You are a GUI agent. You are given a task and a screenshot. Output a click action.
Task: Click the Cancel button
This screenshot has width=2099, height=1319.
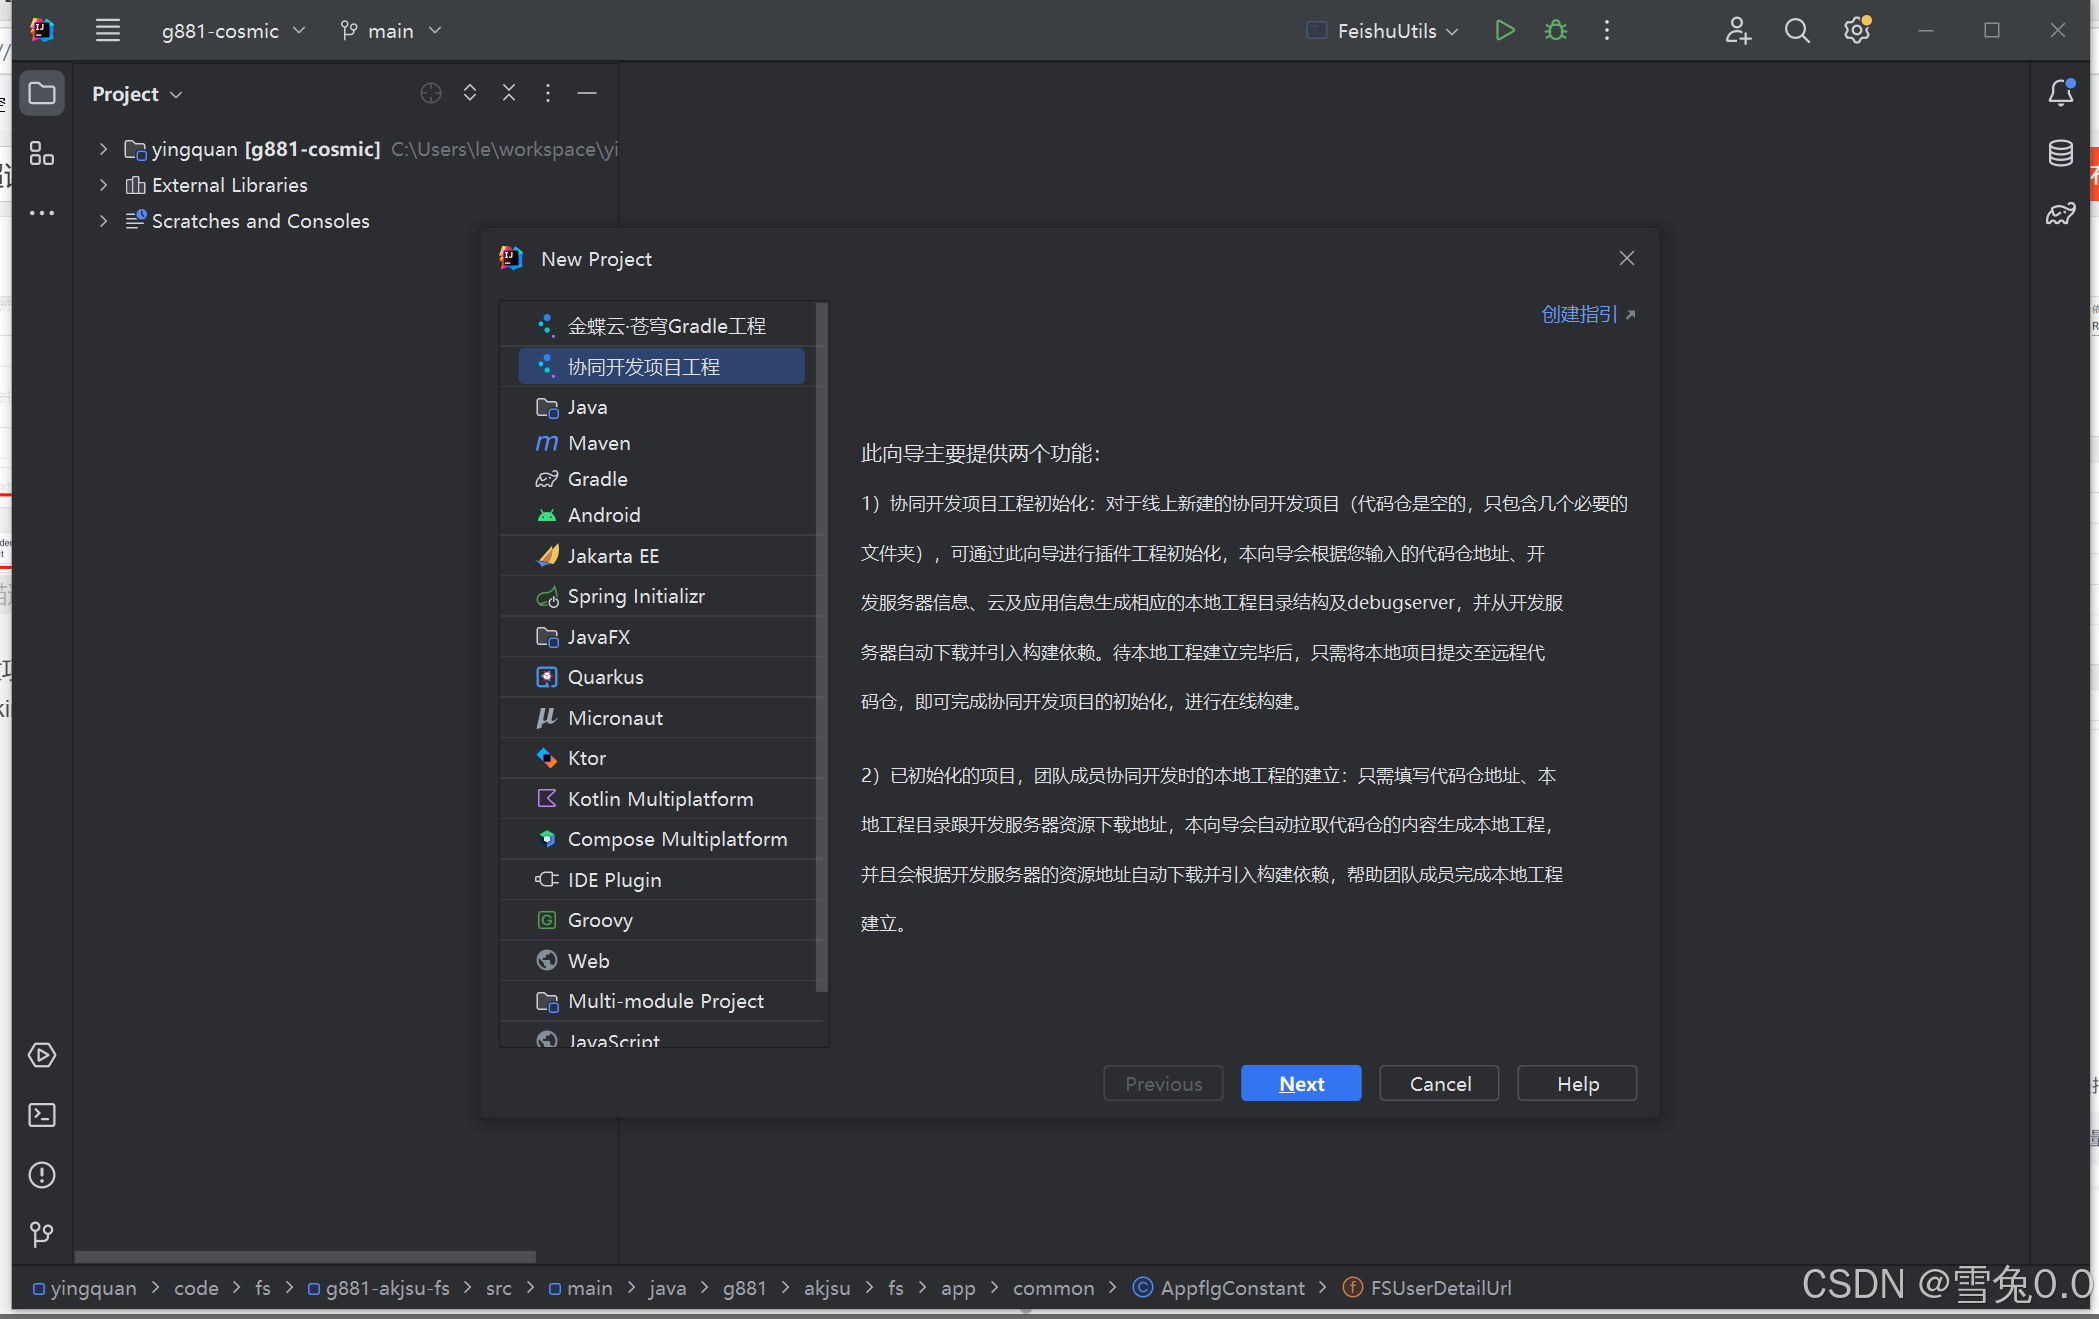point(1439,1083)
